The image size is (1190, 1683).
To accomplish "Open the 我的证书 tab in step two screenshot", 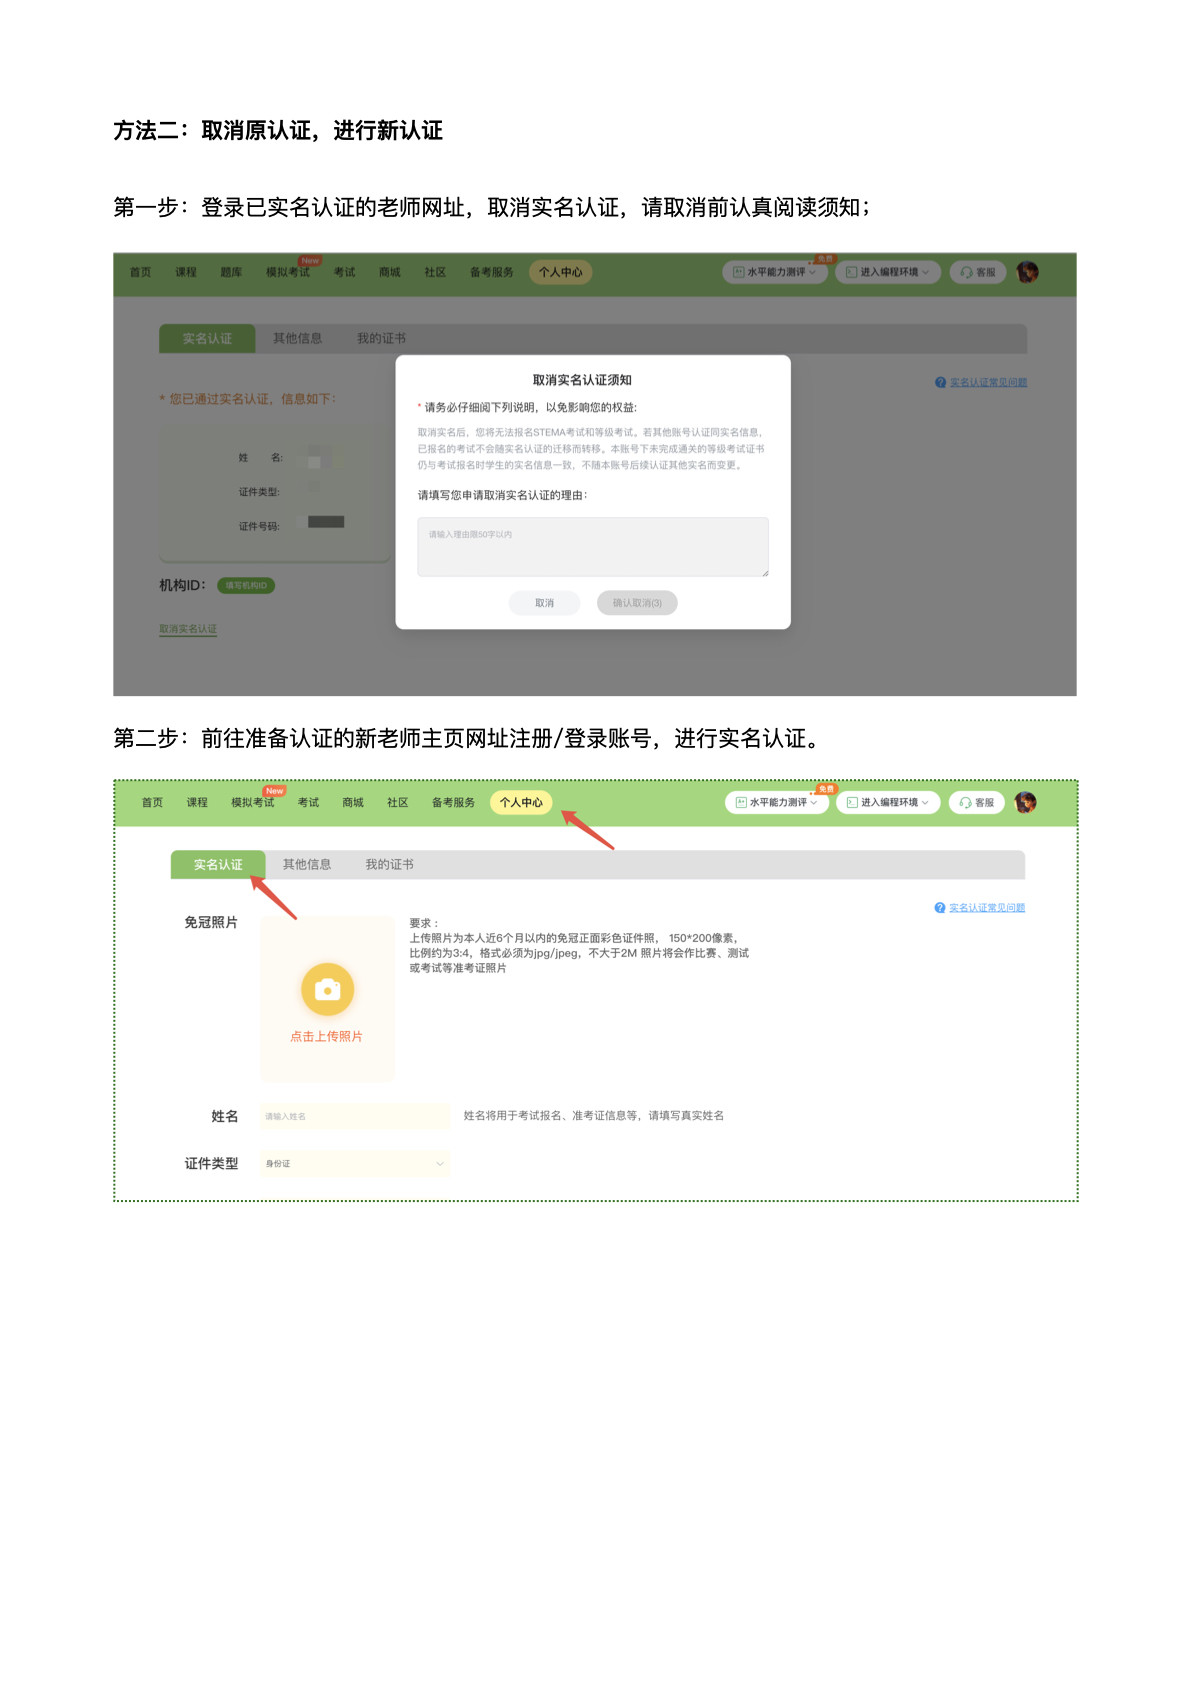I will click(x=389, y=865).
